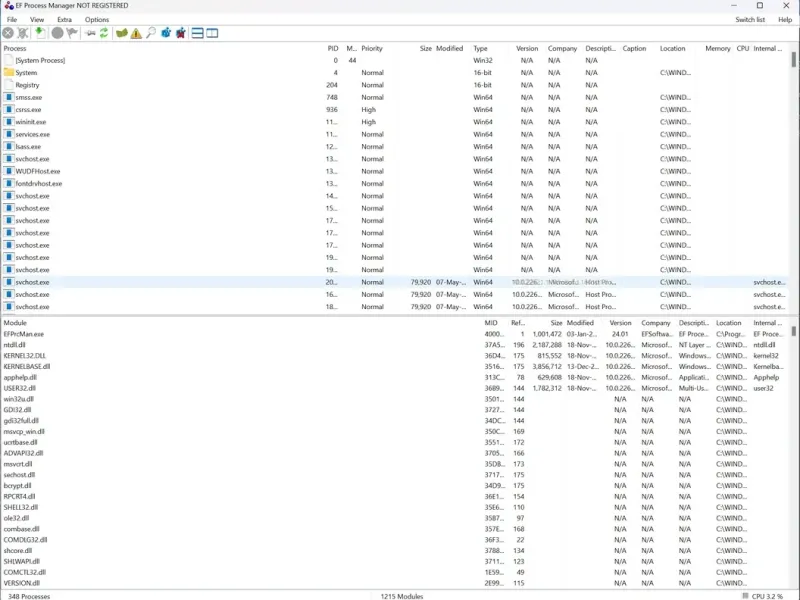Viewport: 800px width, 600px height.
Task: Sort processes by the PID column header
Action: pyautogui.click(x=333, y=48)
